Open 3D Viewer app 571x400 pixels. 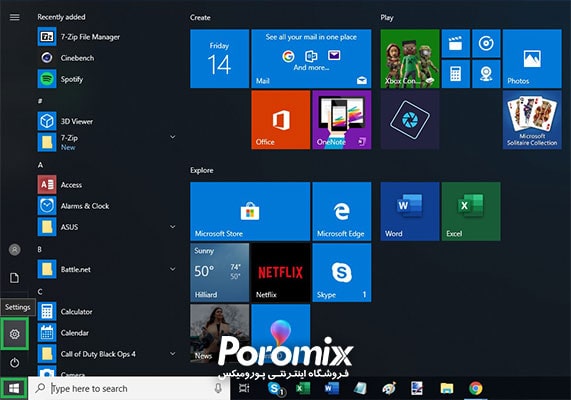click(x=66, y=121)
